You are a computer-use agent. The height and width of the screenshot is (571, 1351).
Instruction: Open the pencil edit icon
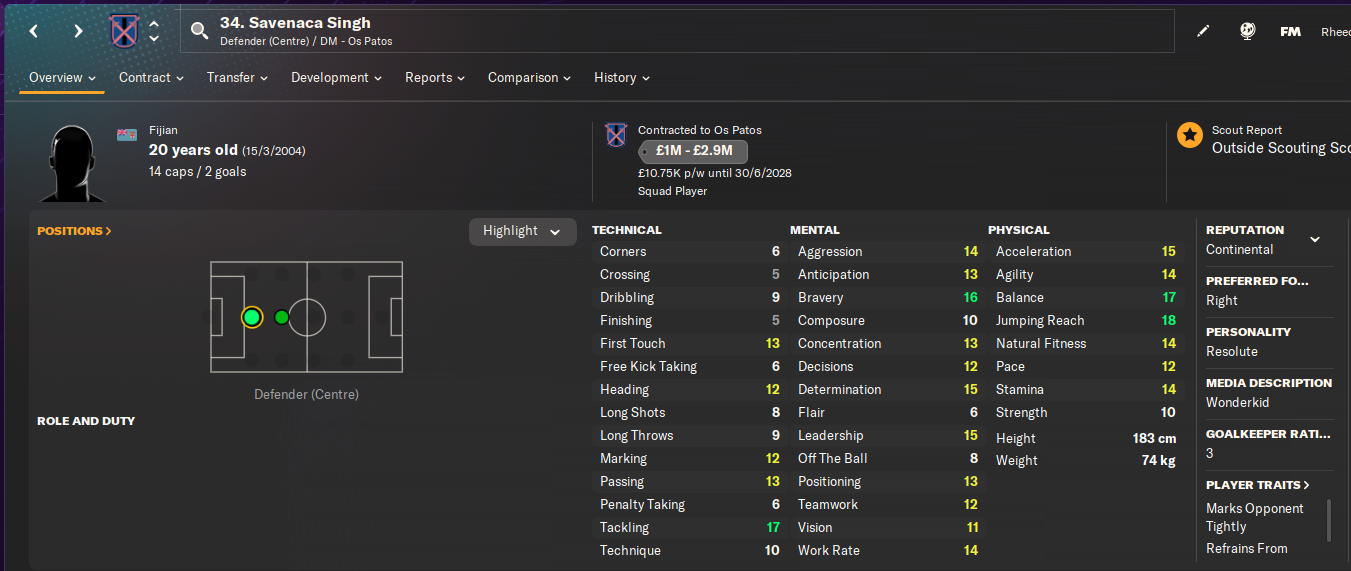click(1203, 31)
